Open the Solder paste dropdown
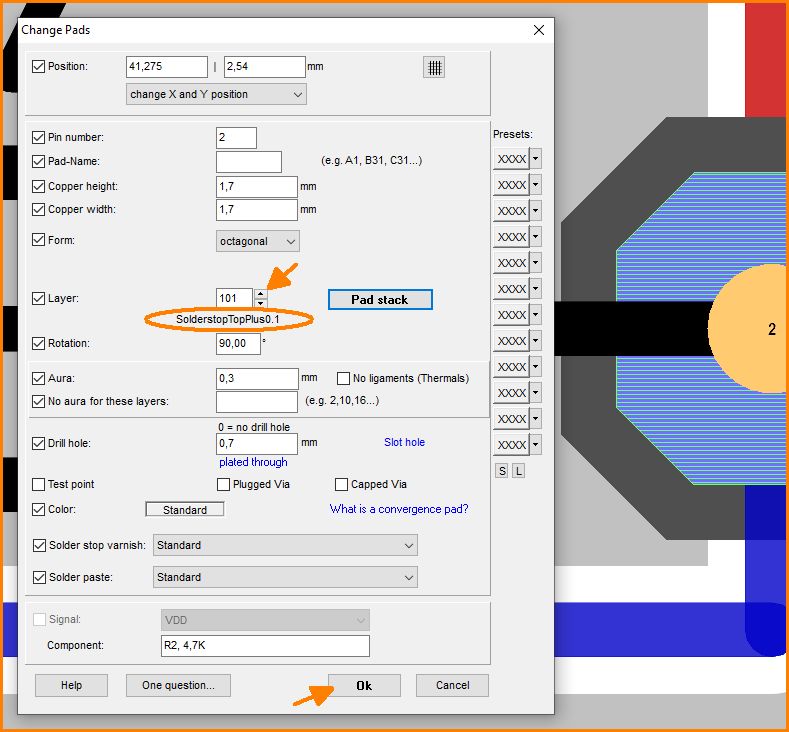The height and width of the screenshot is (732, 789). click(285, 577)
